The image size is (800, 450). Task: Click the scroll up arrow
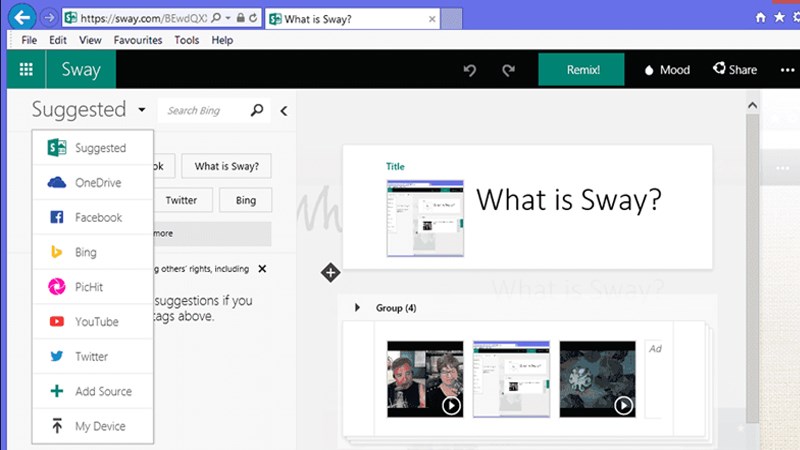tap(753, 105)
